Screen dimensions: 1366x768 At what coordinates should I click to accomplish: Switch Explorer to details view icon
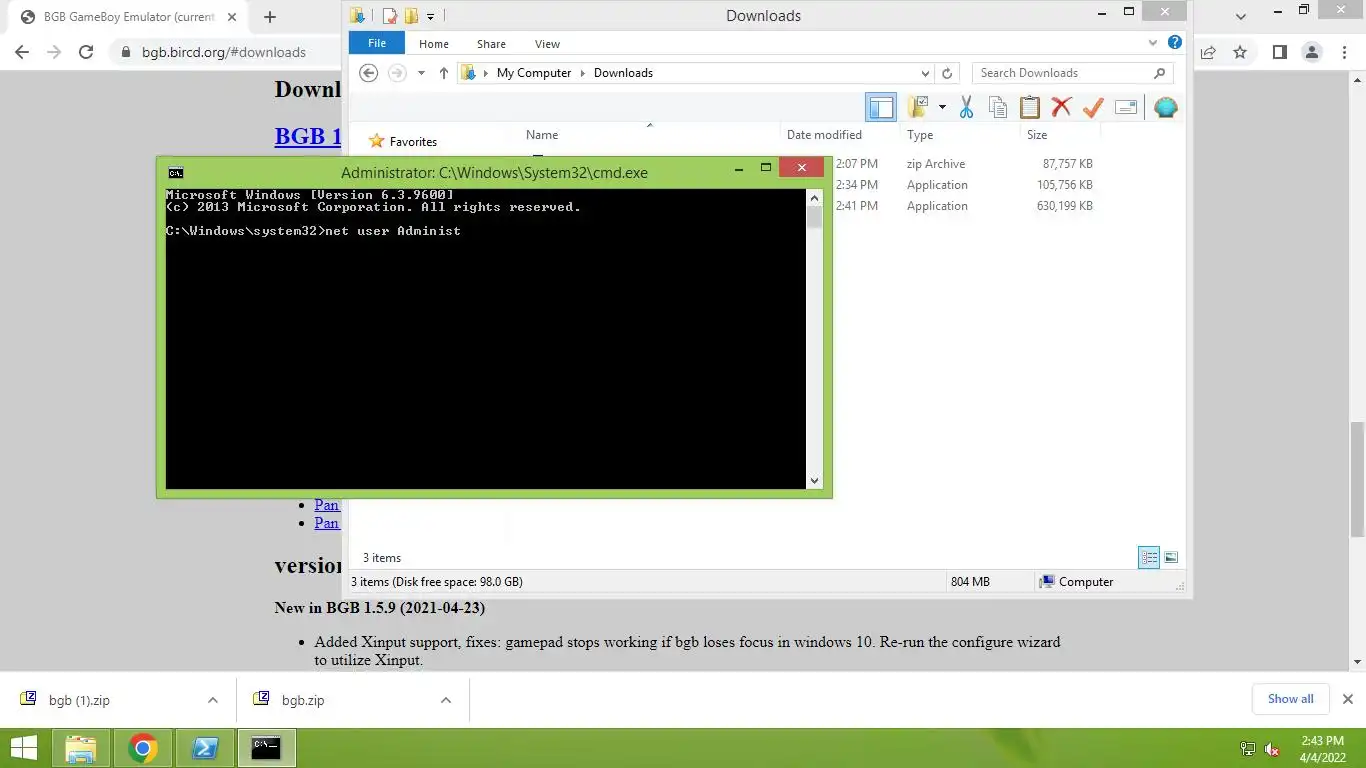point(1149,558)
